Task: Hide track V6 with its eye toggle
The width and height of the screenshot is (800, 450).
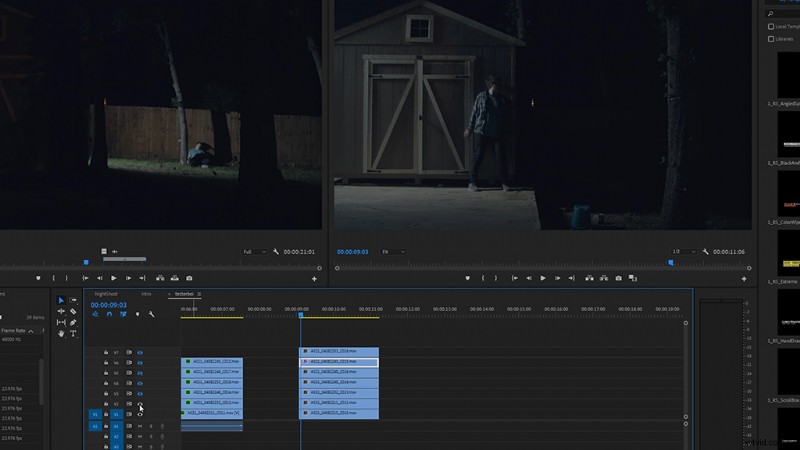Action: (140, 363)
